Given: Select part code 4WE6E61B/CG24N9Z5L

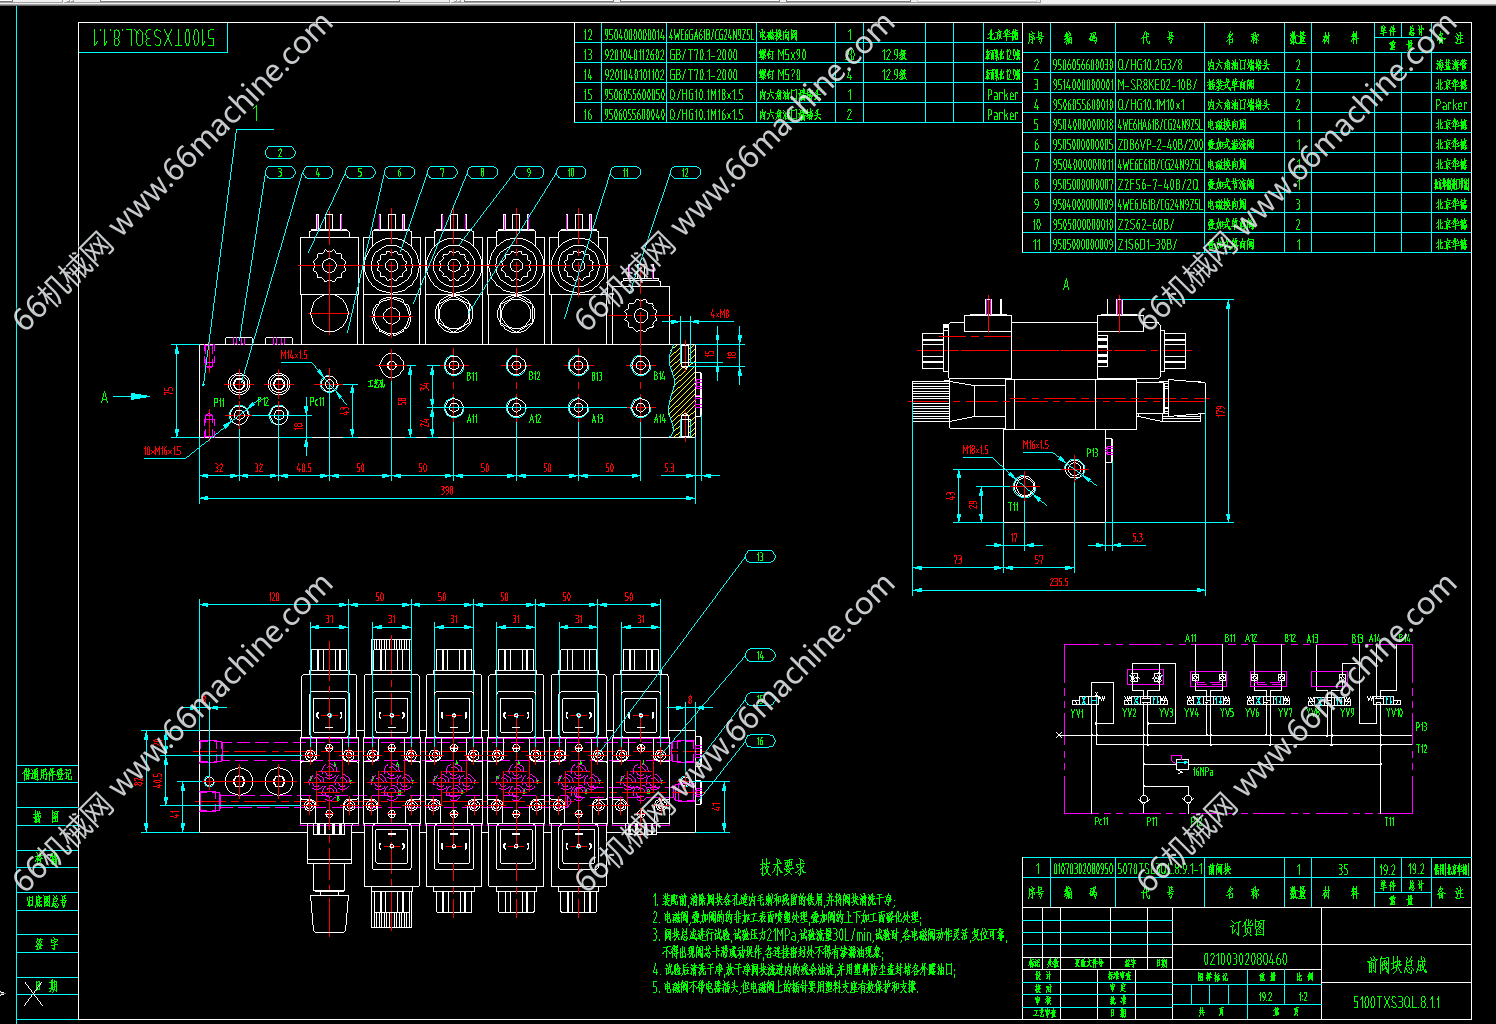Looking at the screenshot, I should tap(1160, 164).
